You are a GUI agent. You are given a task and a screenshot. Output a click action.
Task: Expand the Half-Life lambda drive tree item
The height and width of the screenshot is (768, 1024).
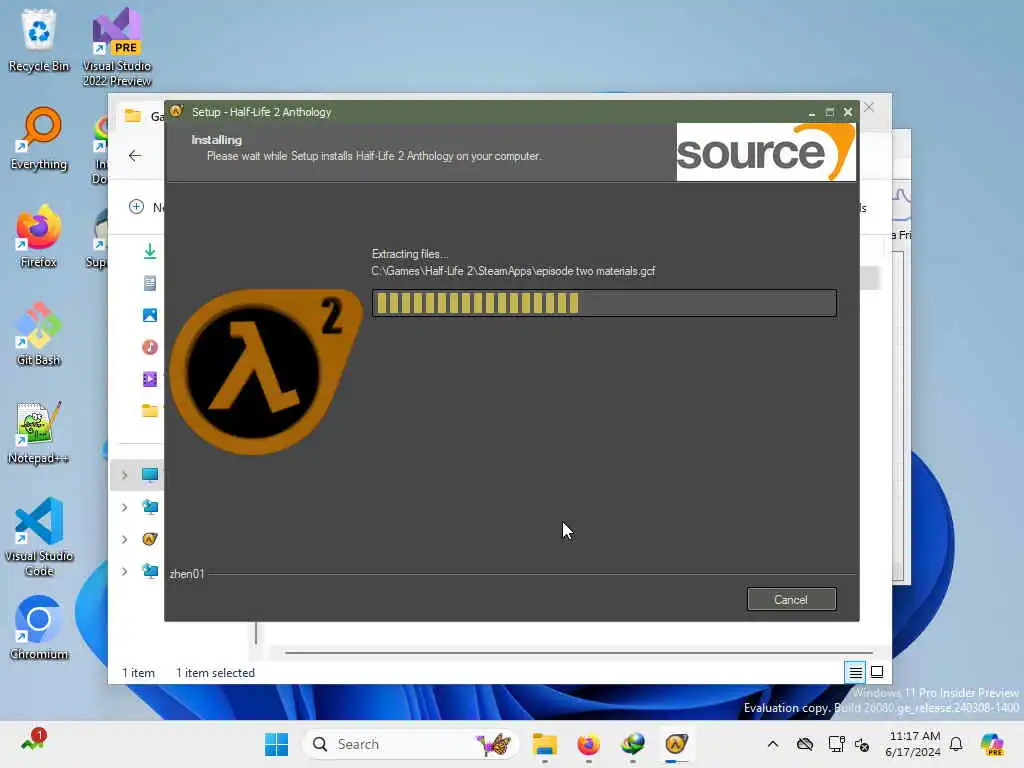pyautogui.click(x=124, y=539)
